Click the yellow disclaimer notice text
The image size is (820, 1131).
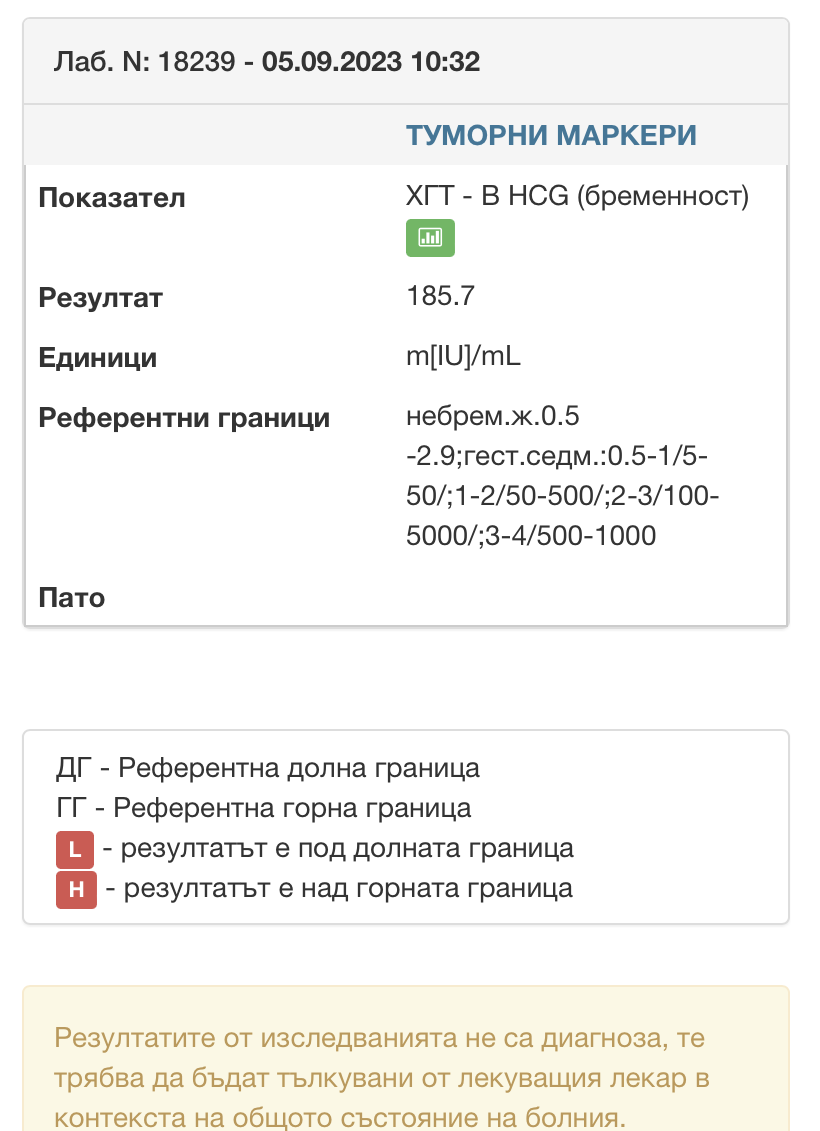380,1076
